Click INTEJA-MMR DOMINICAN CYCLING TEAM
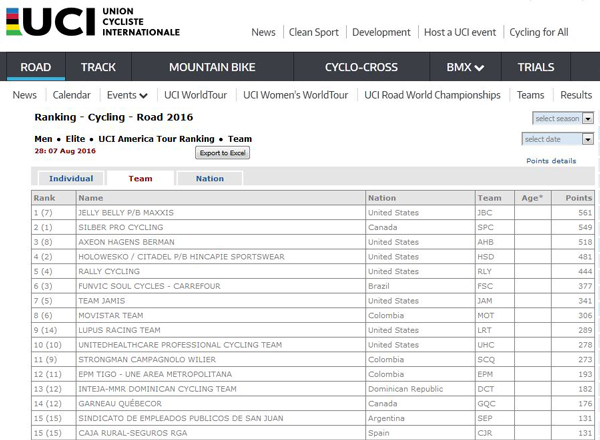600x440 pixels. pos(157,389)
